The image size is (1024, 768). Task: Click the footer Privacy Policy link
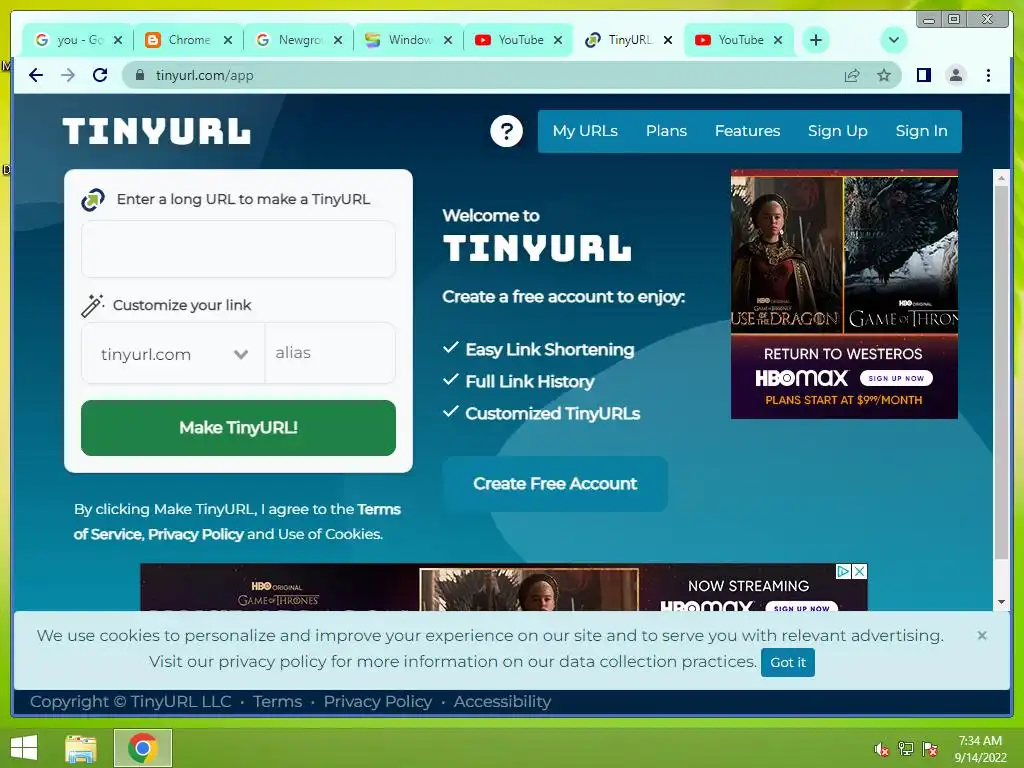[x=377, y=701]
